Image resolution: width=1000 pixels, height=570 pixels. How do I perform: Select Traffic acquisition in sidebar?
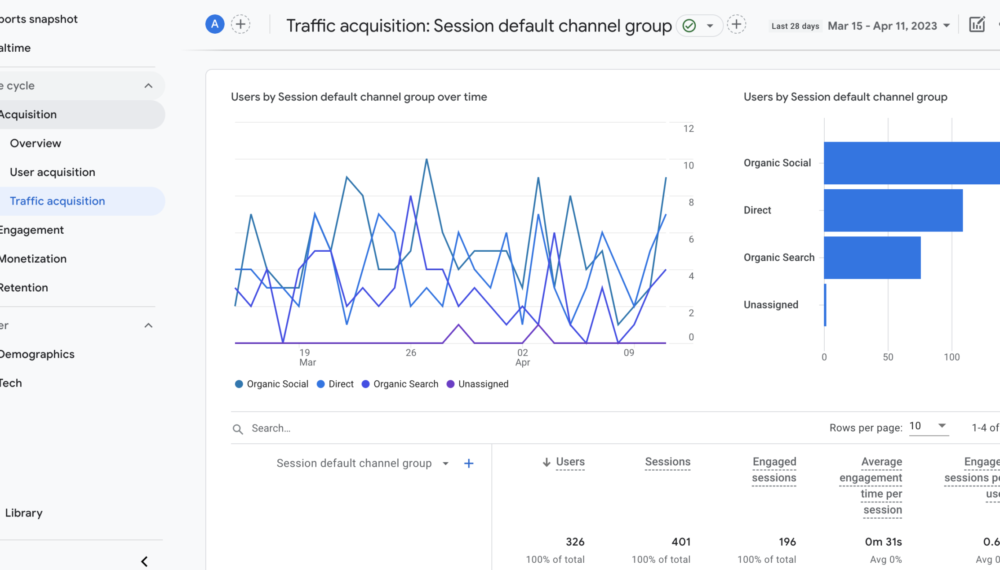coord(82,201)
